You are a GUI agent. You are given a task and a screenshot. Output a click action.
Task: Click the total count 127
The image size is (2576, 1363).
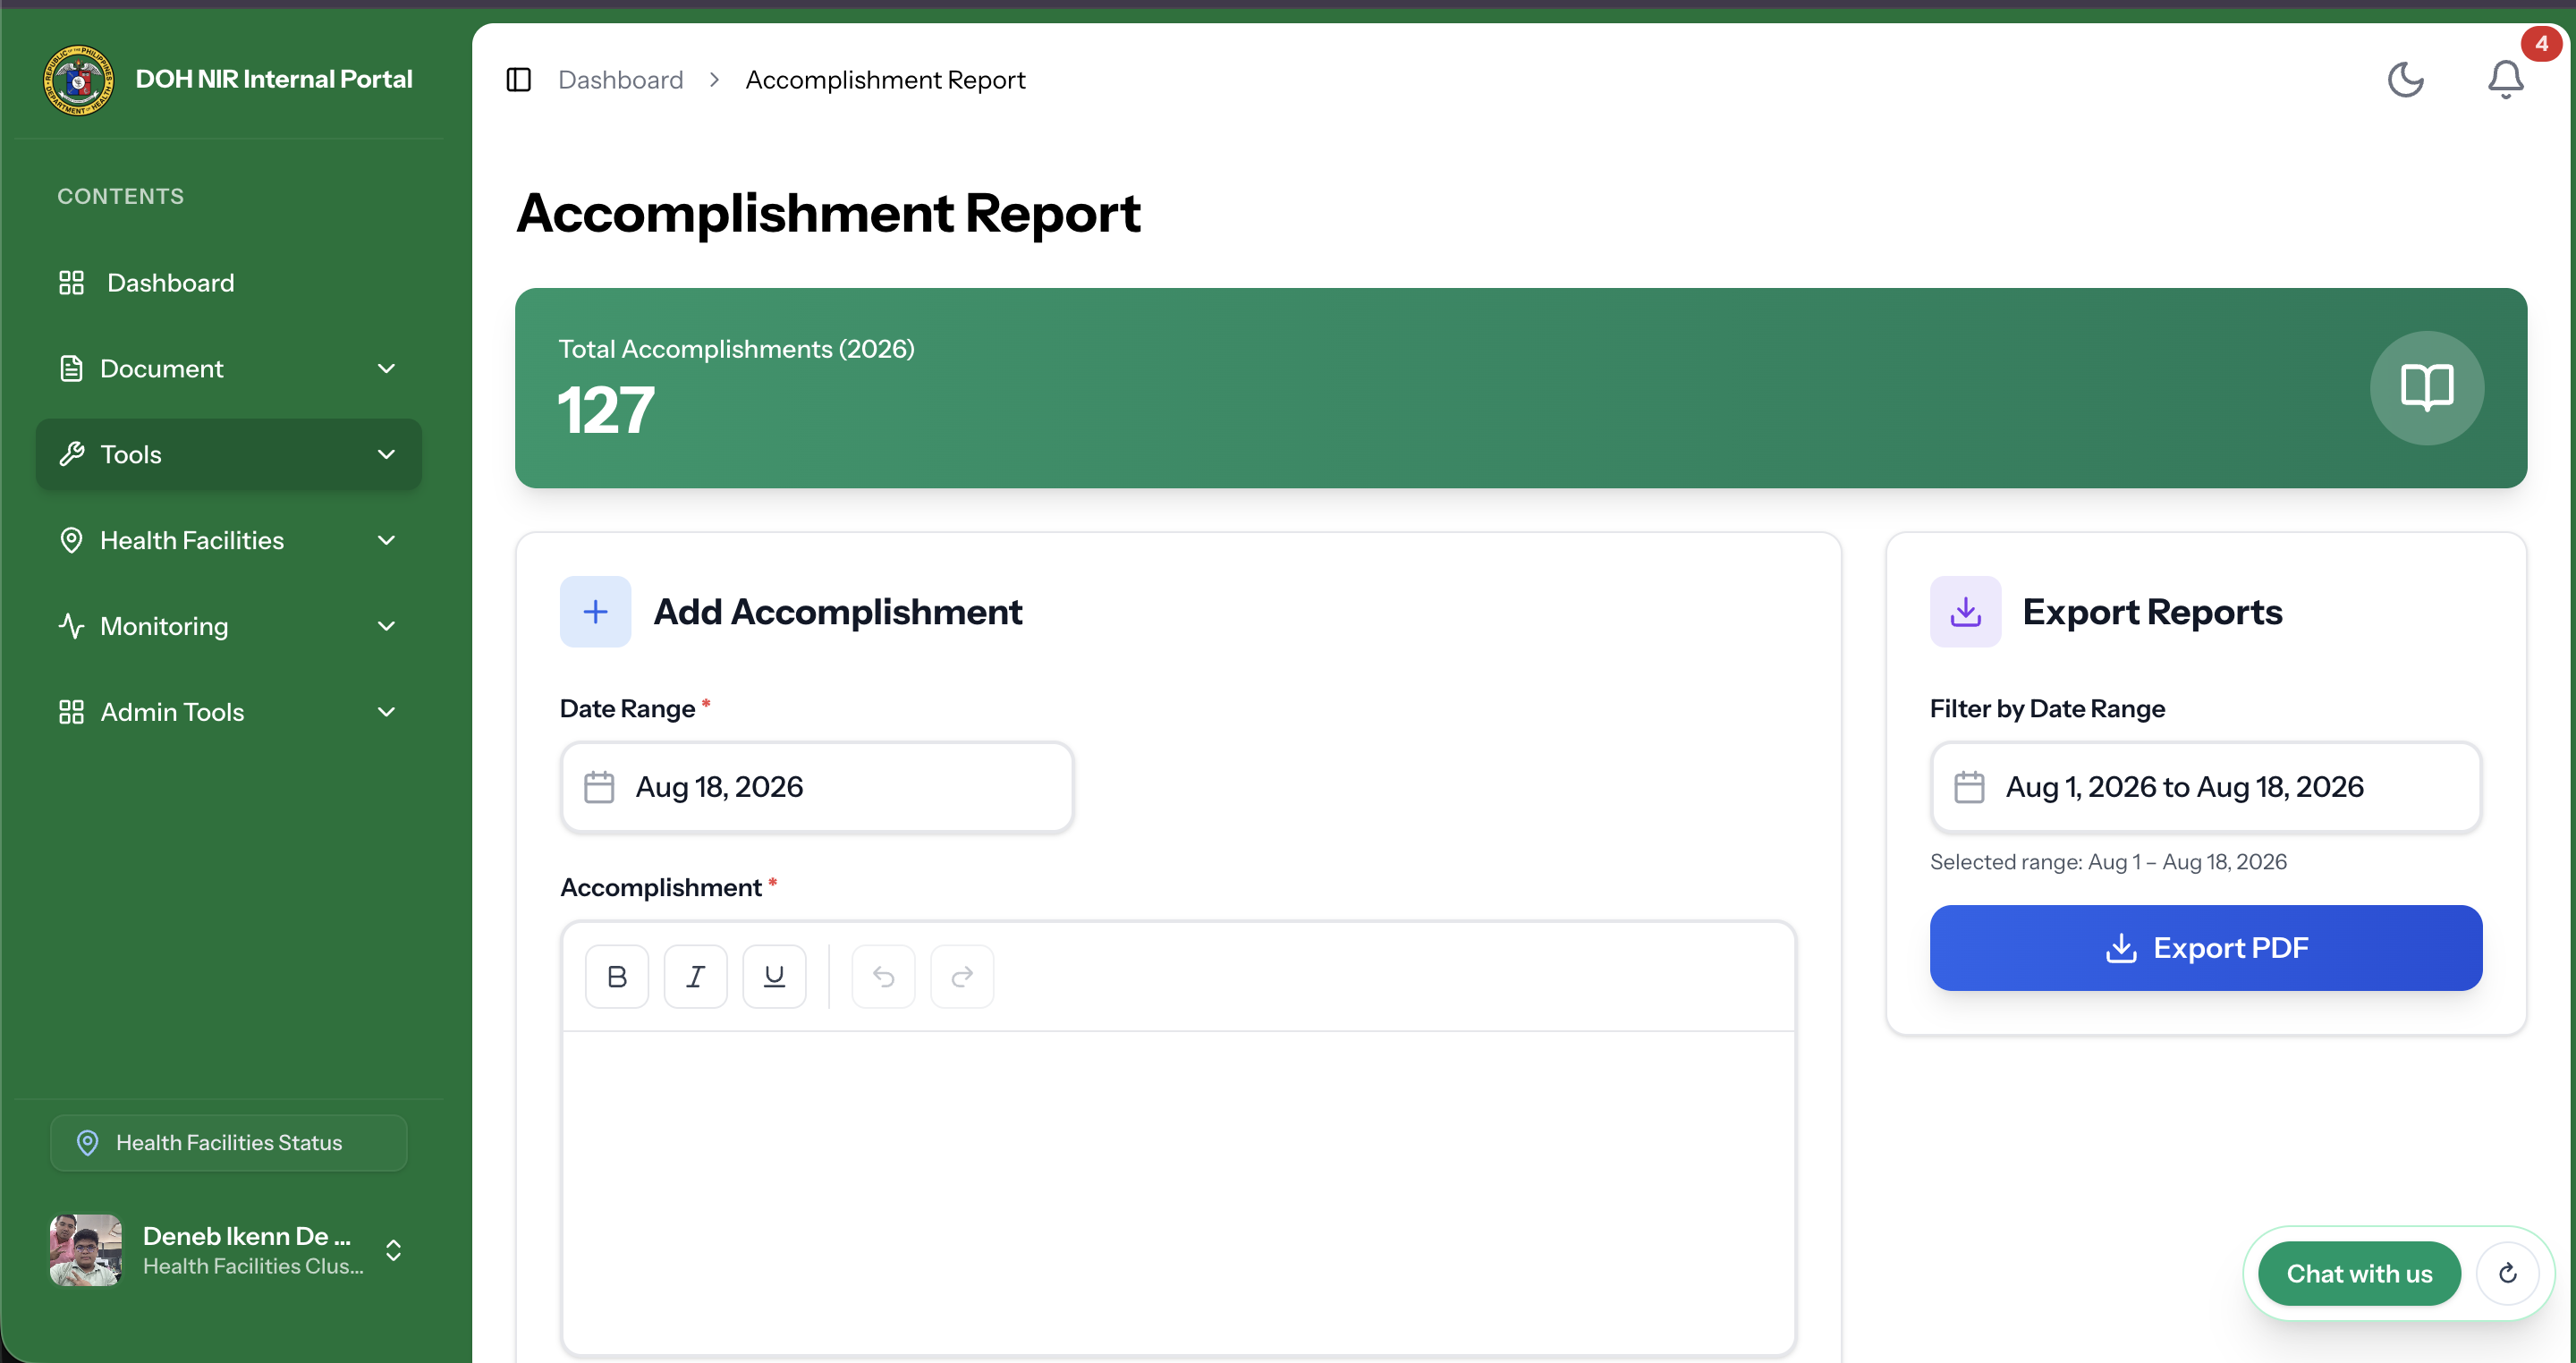(606, 411)
